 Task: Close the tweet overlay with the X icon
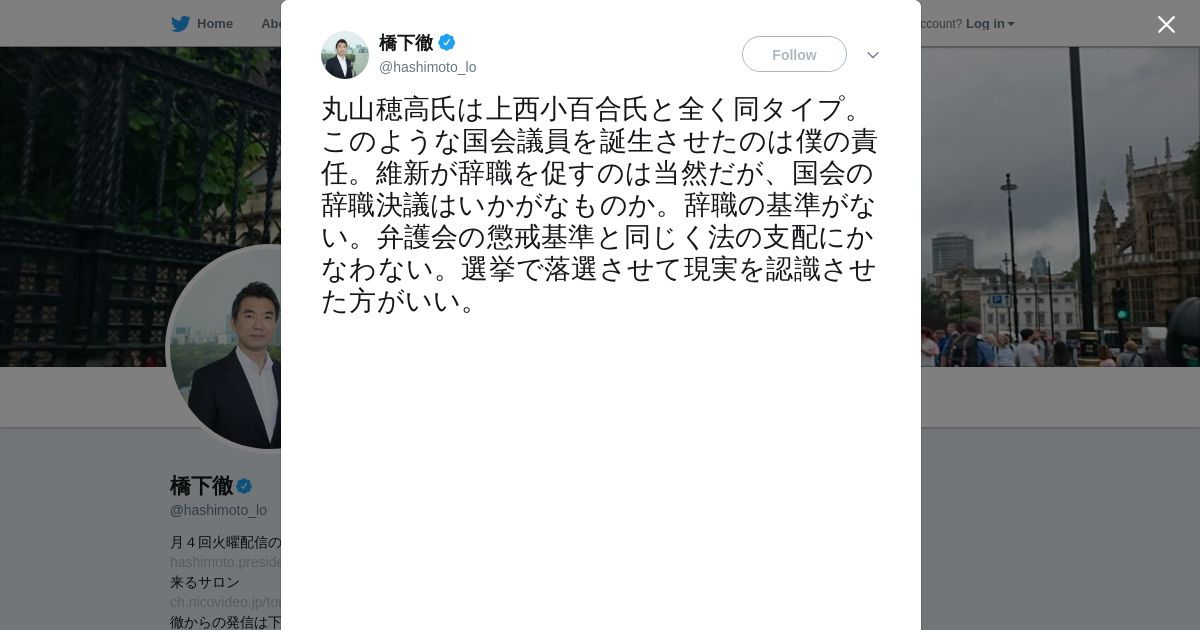[1166, 24]
